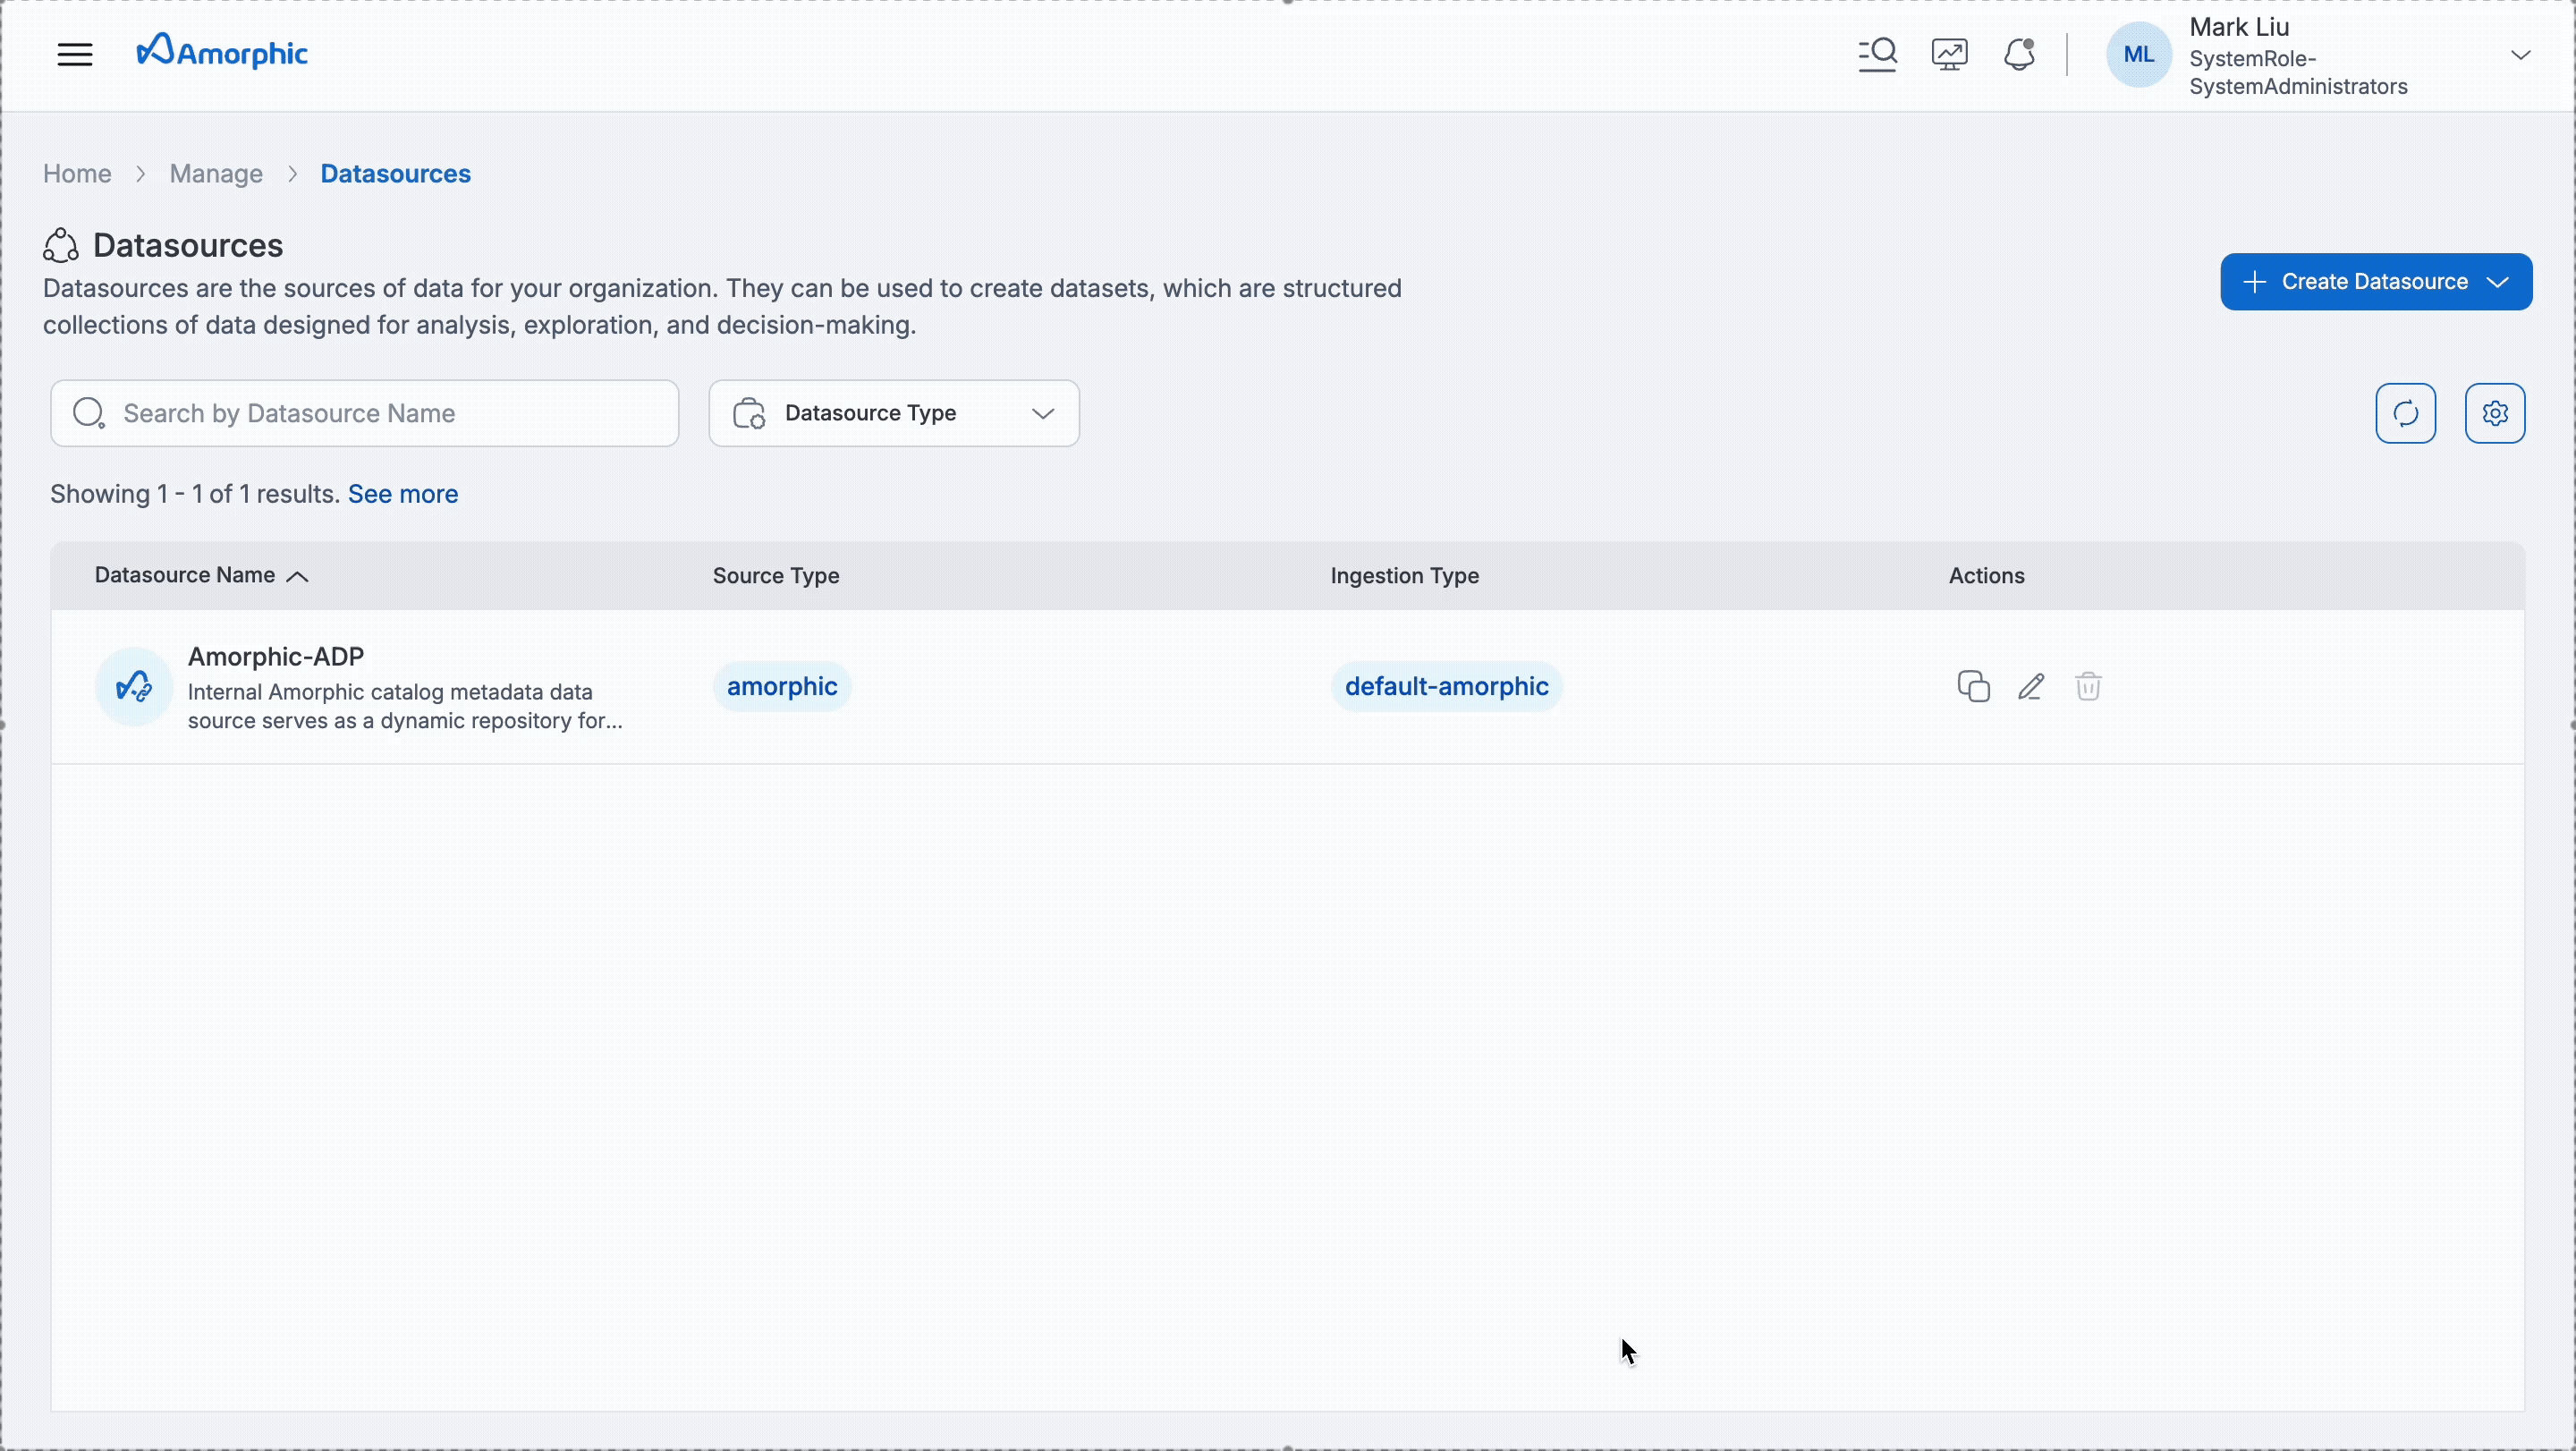
Task: Clone the Amorphic-ADP datasource
Action: tap(1974, 687)
